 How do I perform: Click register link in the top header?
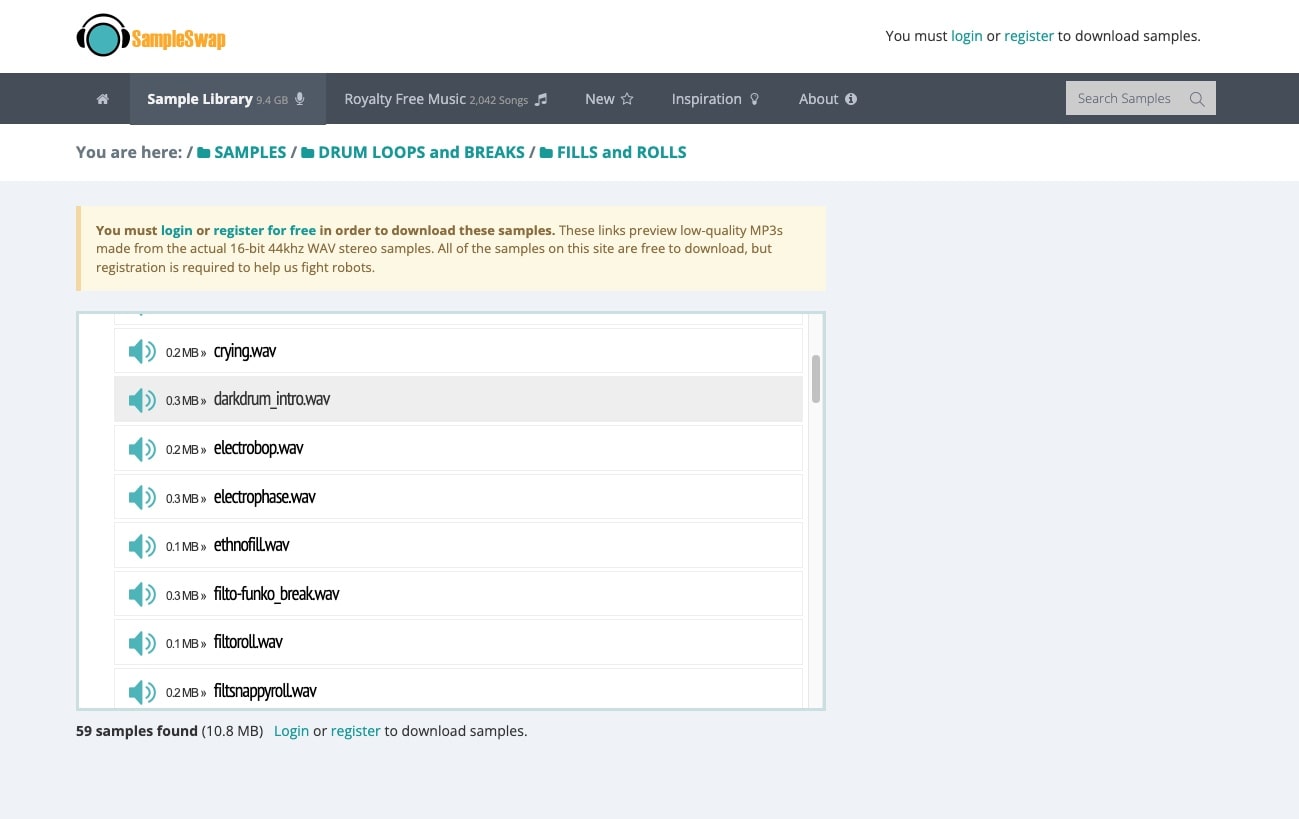1029,36
